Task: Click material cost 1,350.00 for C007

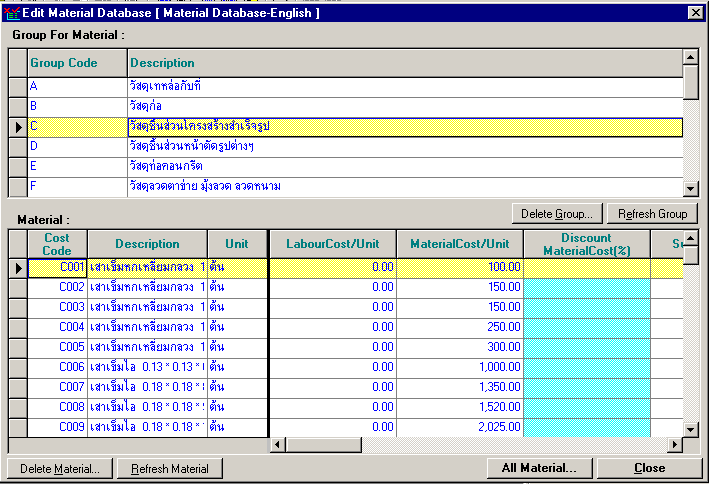Action: (460, 387)
